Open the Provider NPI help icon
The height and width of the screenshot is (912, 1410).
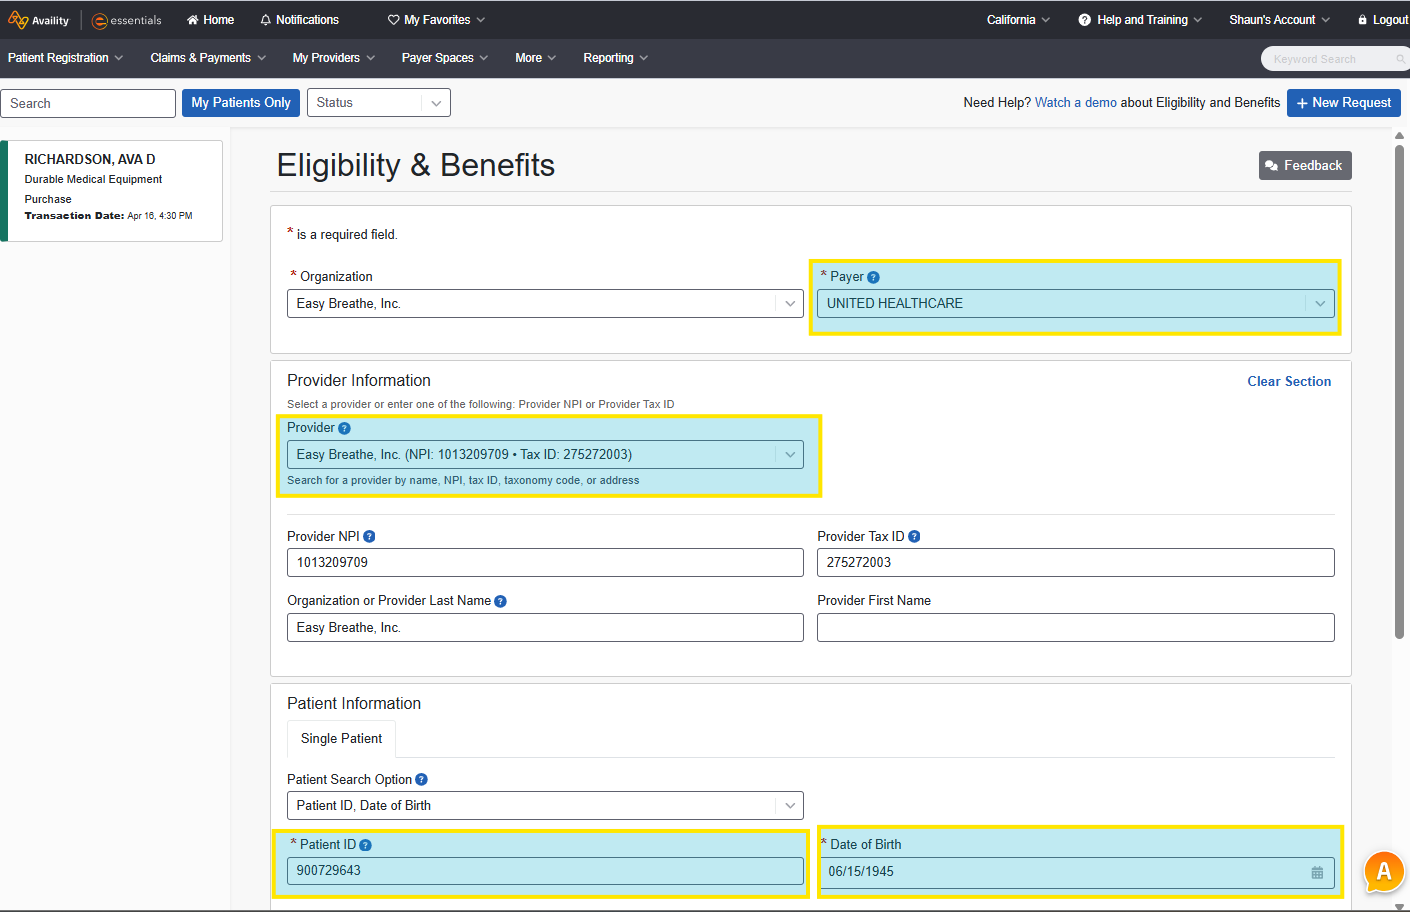pos(369,536)
